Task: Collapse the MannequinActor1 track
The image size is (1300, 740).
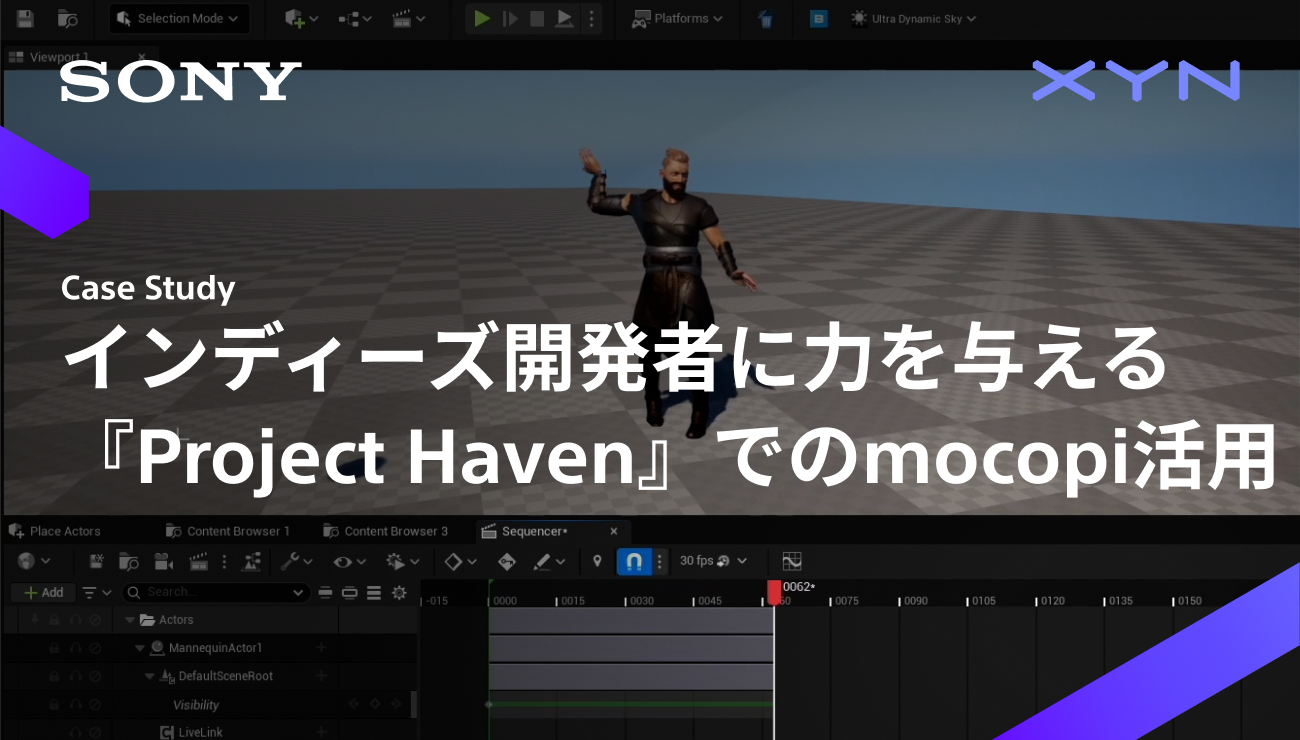Action: click(x=140, y=648)
